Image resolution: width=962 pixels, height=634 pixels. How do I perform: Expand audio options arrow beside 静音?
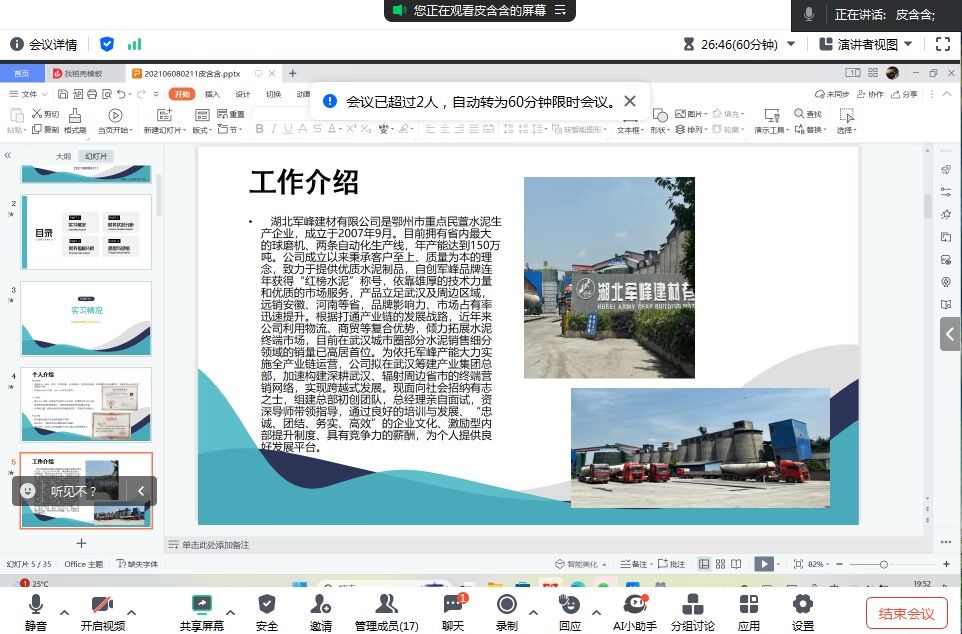[64, 612]
